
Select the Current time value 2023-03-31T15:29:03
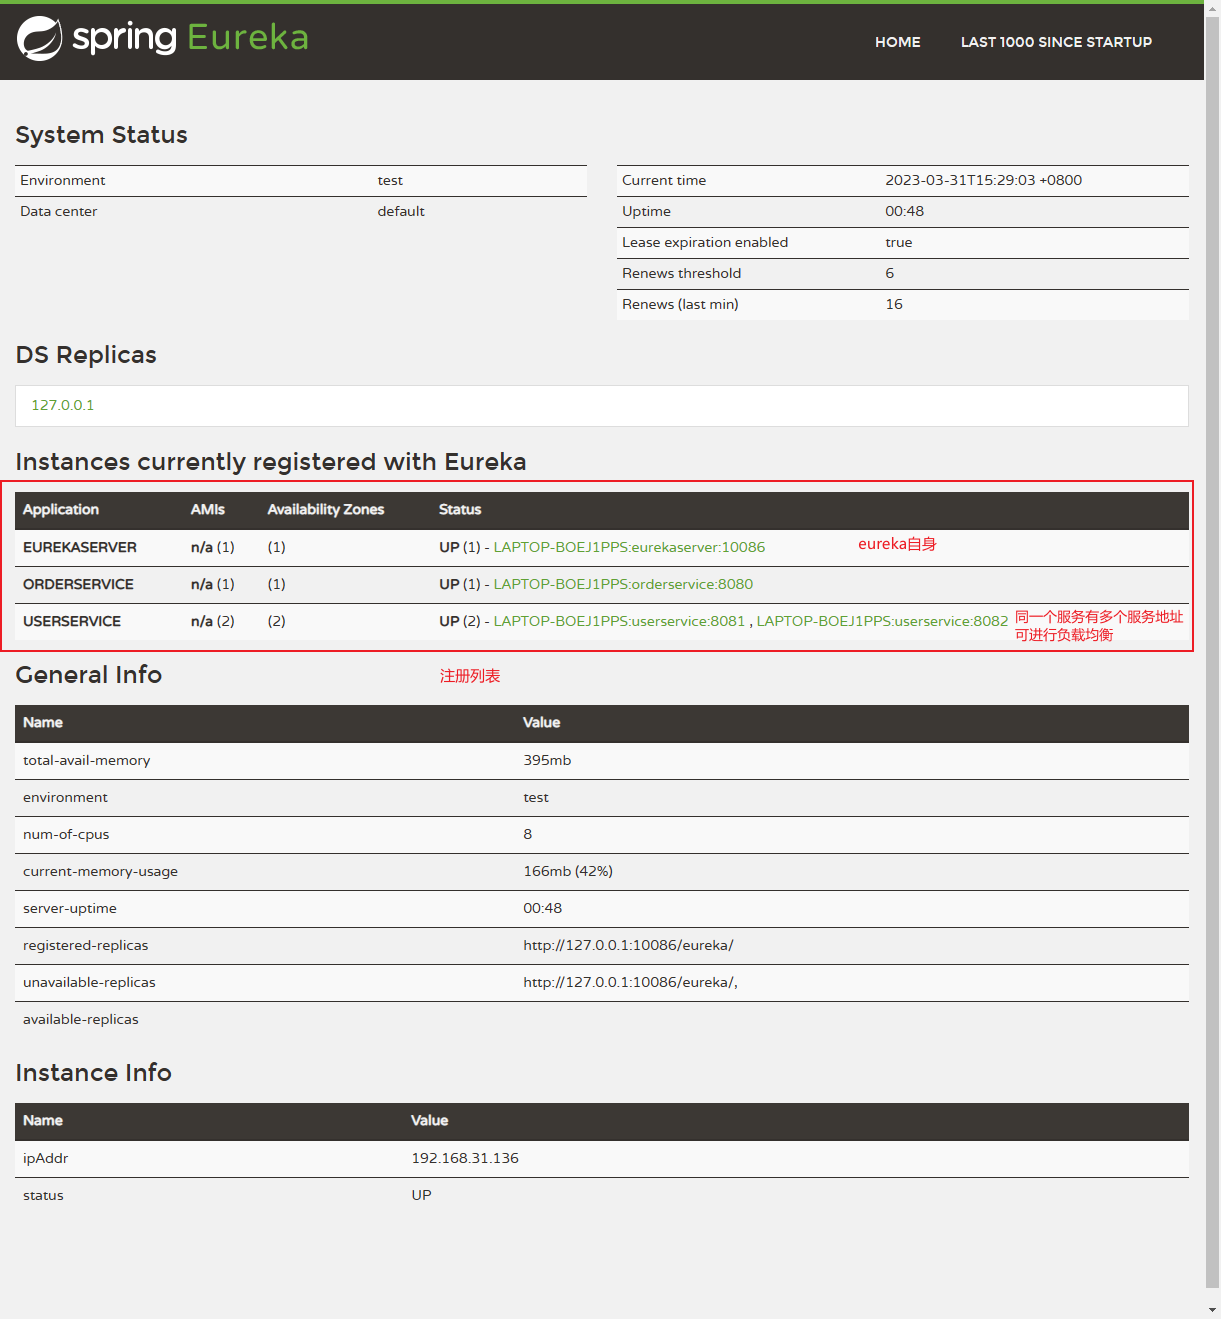pyautogui.click(x=983, y=180)
